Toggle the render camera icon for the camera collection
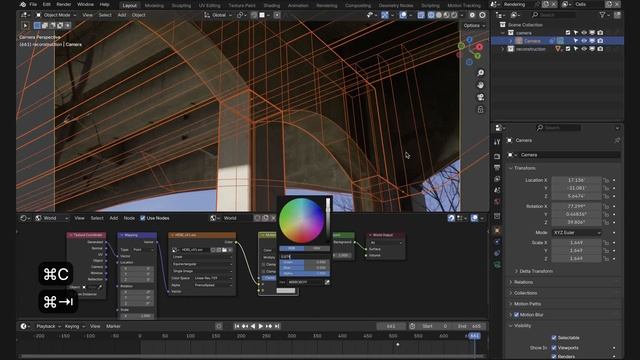 point(600,33)
